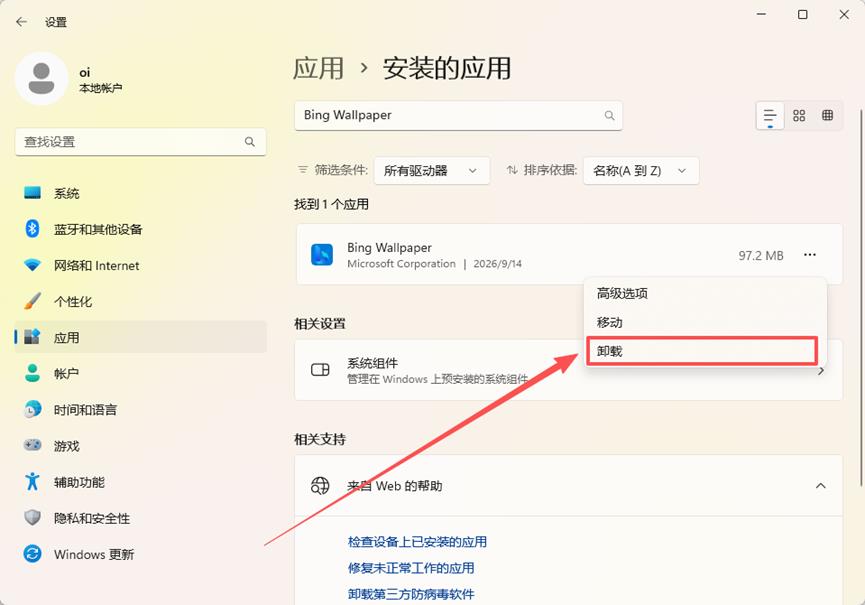This screenshot has width=865, height=605.
Task: Click the 查找设置 search field
Action: point(141,142)
